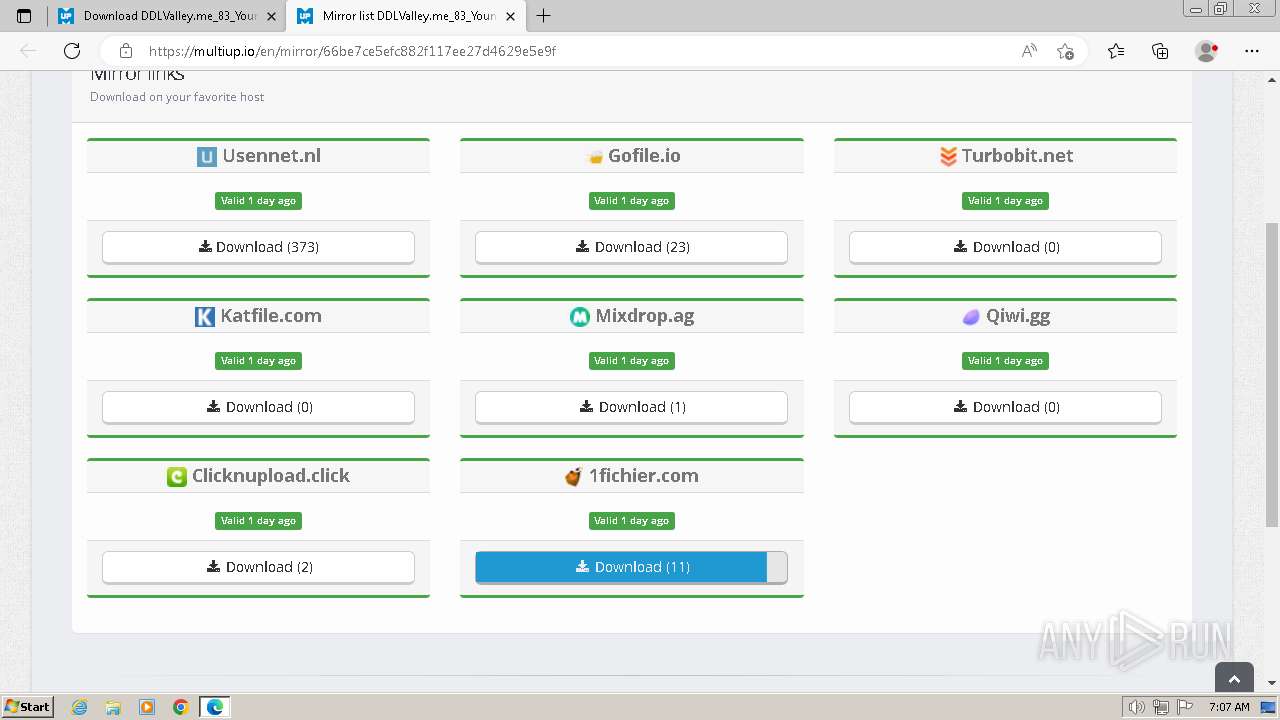Download from Mixdrop.ag (1)
Viewport: 1280px width, 720px height.
pos(631,407)
